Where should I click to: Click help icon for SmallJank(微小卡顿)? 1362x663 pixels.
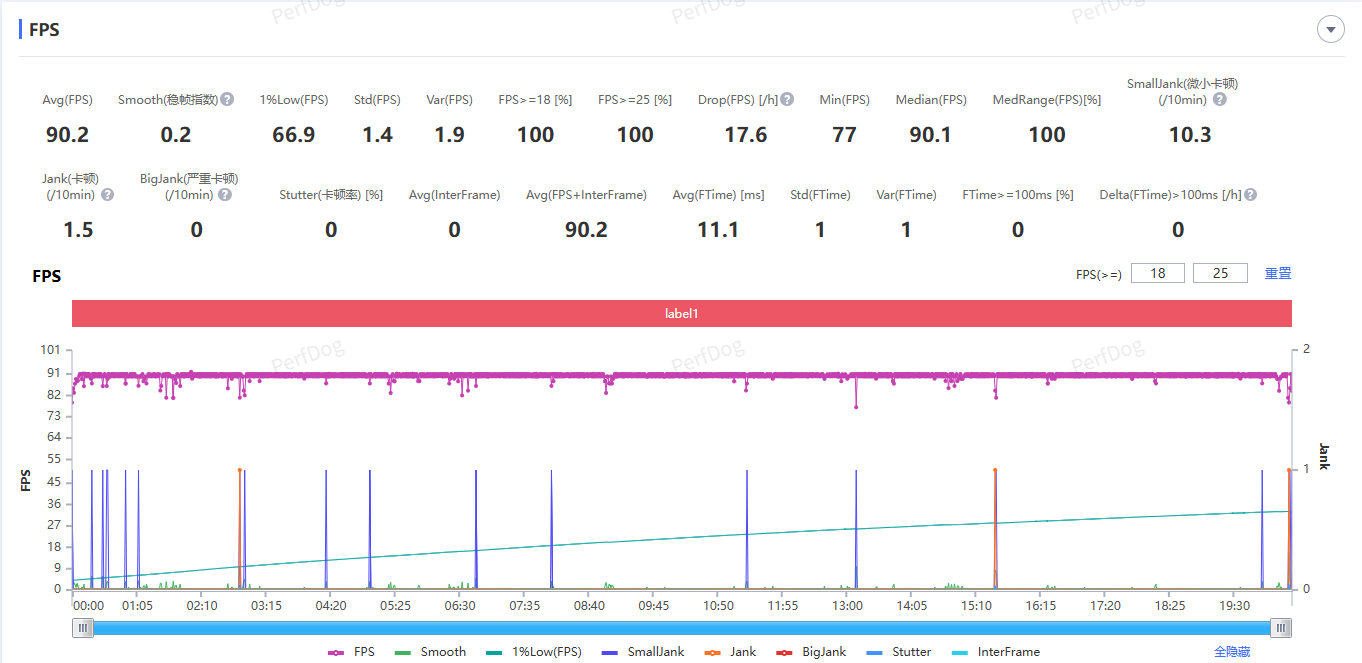coord(1219,100)
